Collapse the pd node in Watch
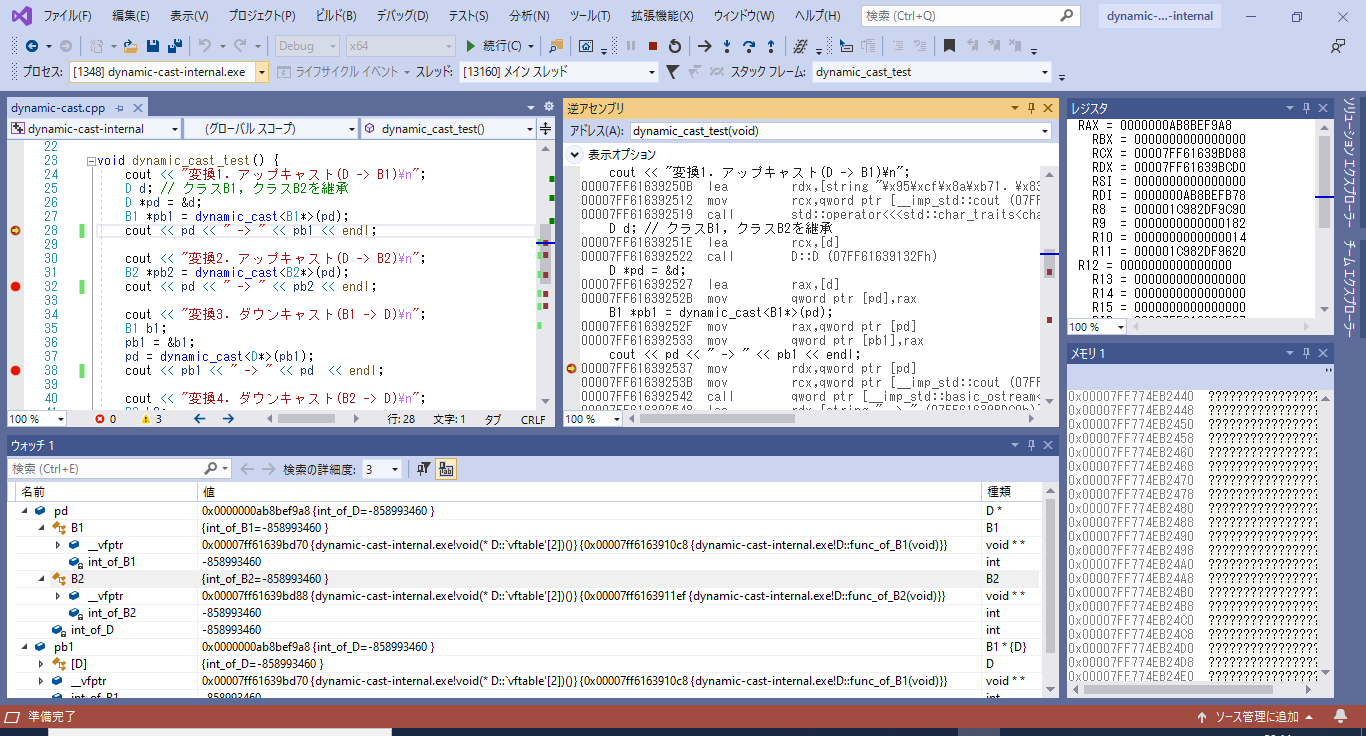 point(24,511)
